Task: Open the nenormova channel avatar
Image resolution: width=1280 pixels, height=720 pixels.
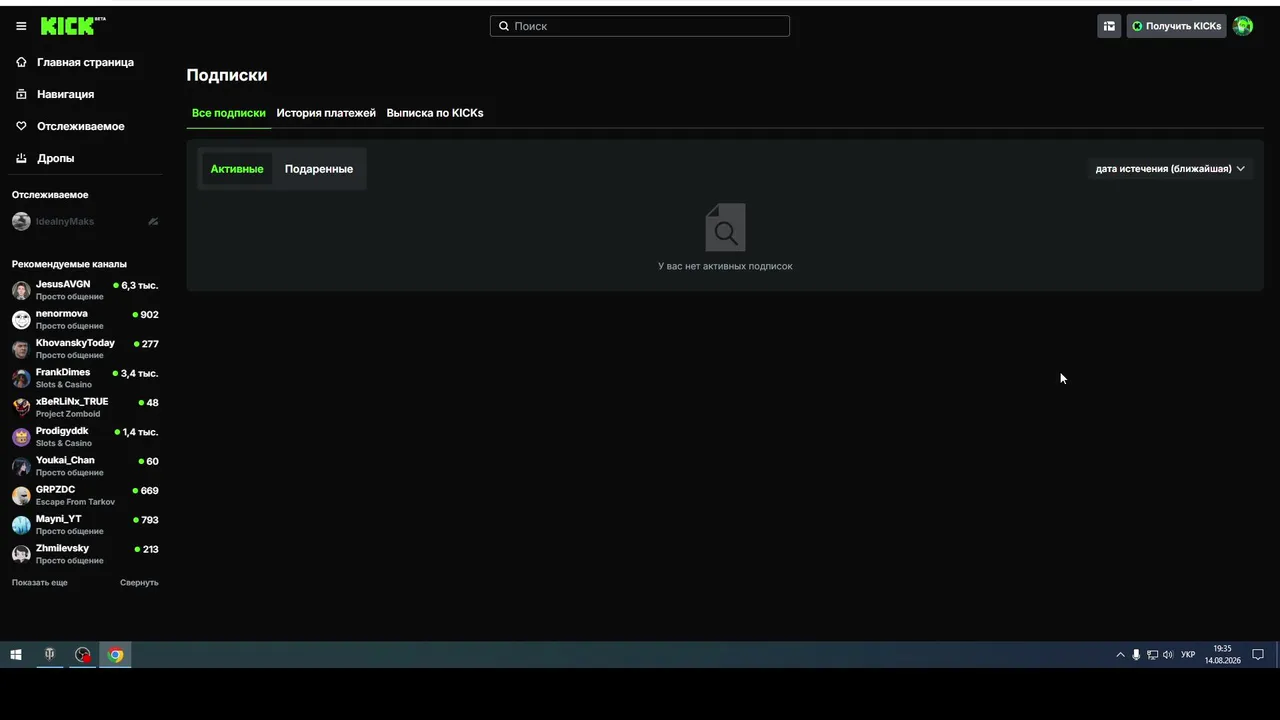Action: click(21, 320)
